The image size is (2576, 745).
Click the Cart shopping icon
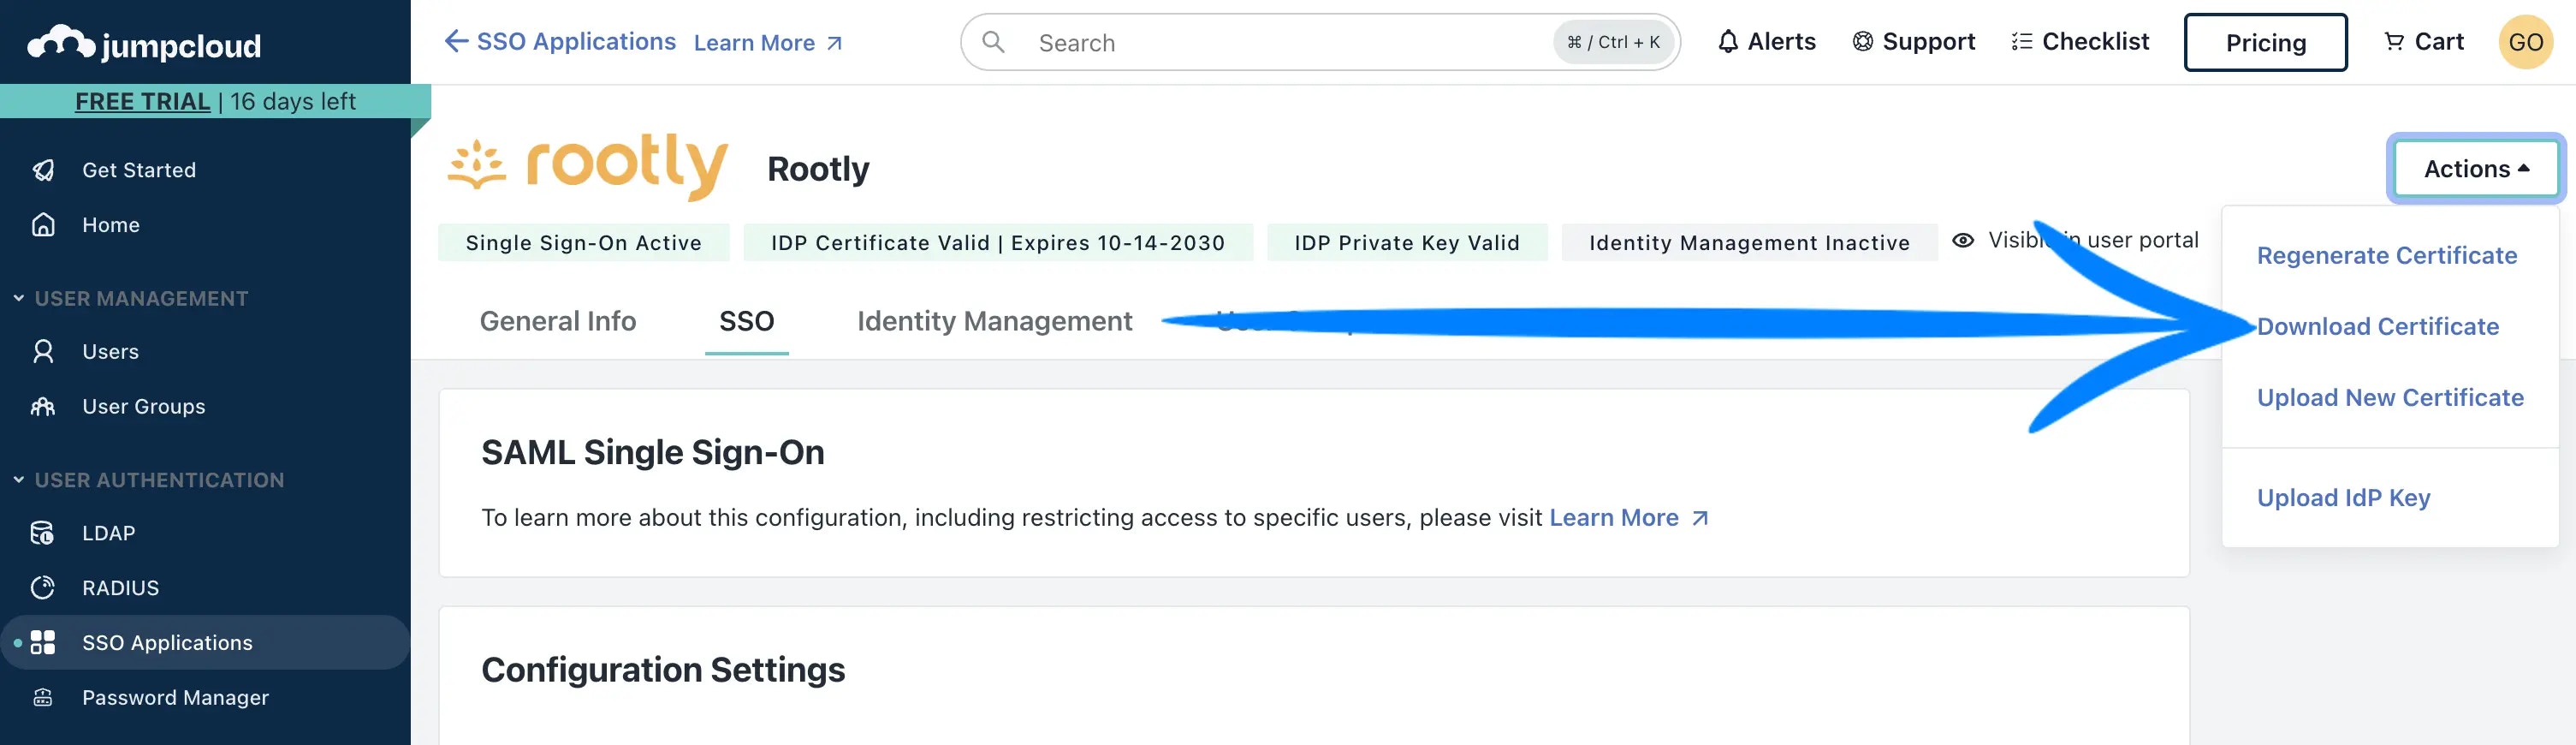pos(2394,42)
